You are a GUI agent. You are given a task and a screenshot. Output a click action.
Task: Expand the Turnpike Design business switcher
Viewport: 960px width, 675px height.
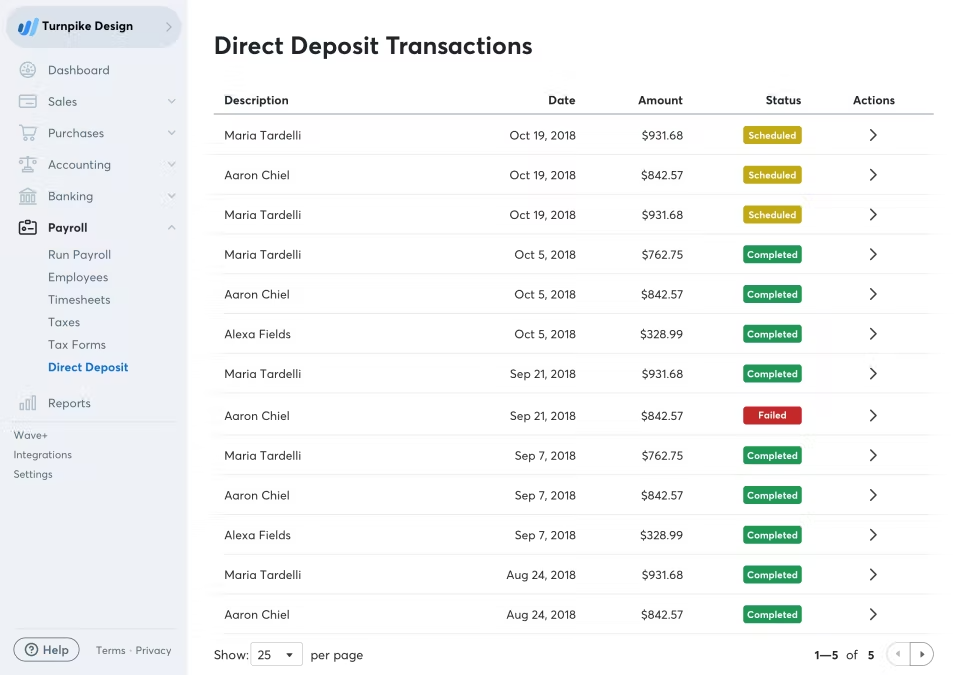point(169,27)
